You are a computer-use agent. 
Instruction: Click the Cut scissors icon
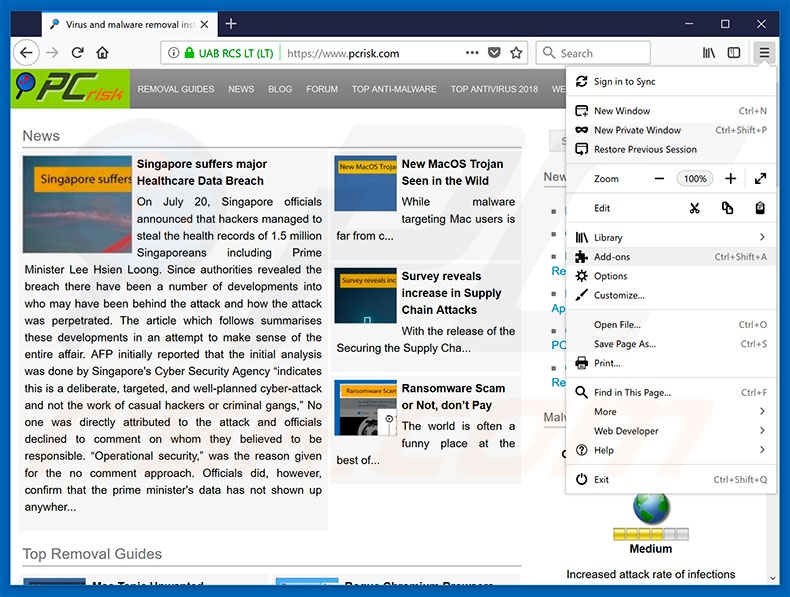(695, 208)
